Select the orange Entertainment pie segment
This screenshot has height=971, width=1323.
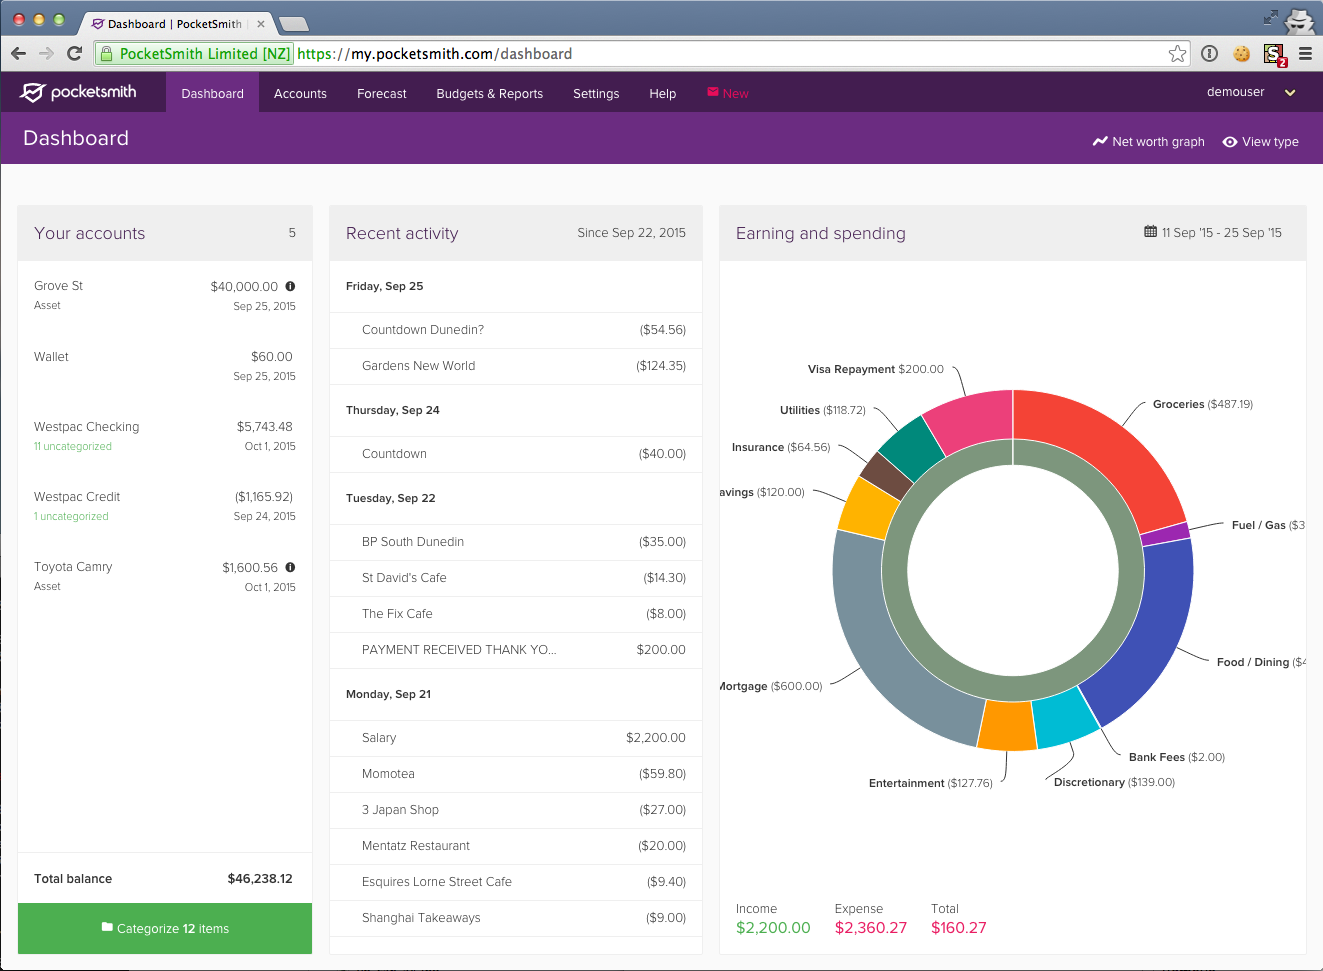[x=1007, y=727]
